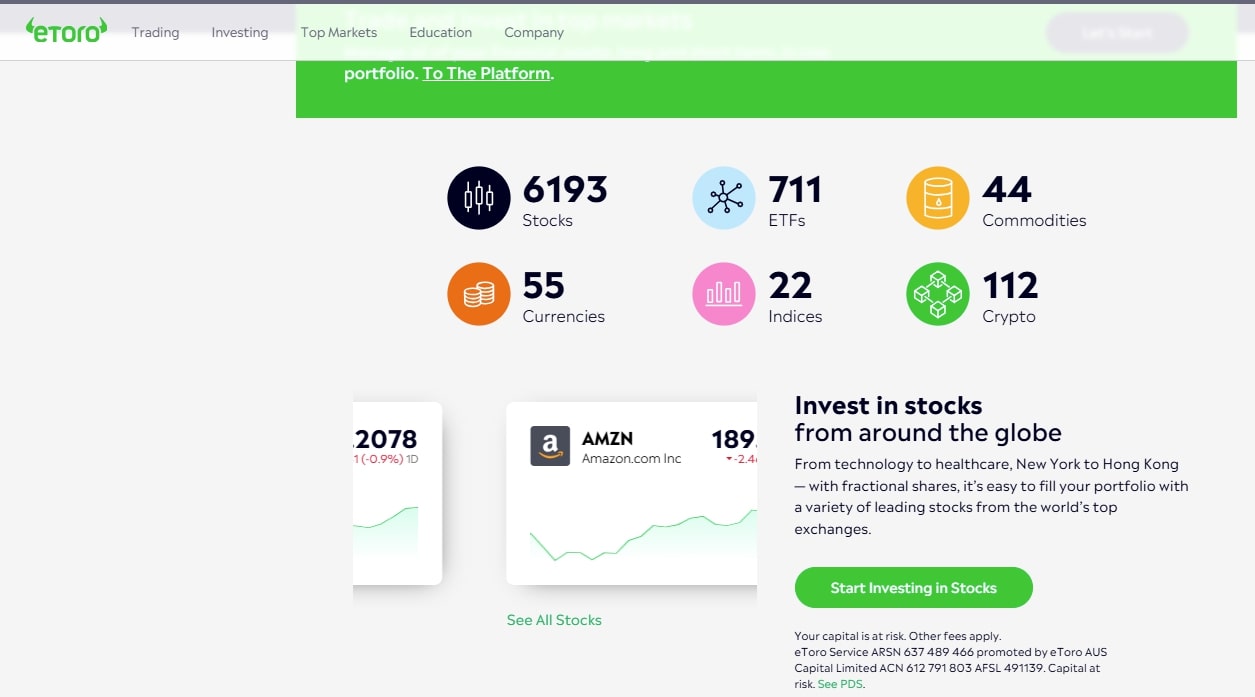Open the Investing menu

pos(240,32)
